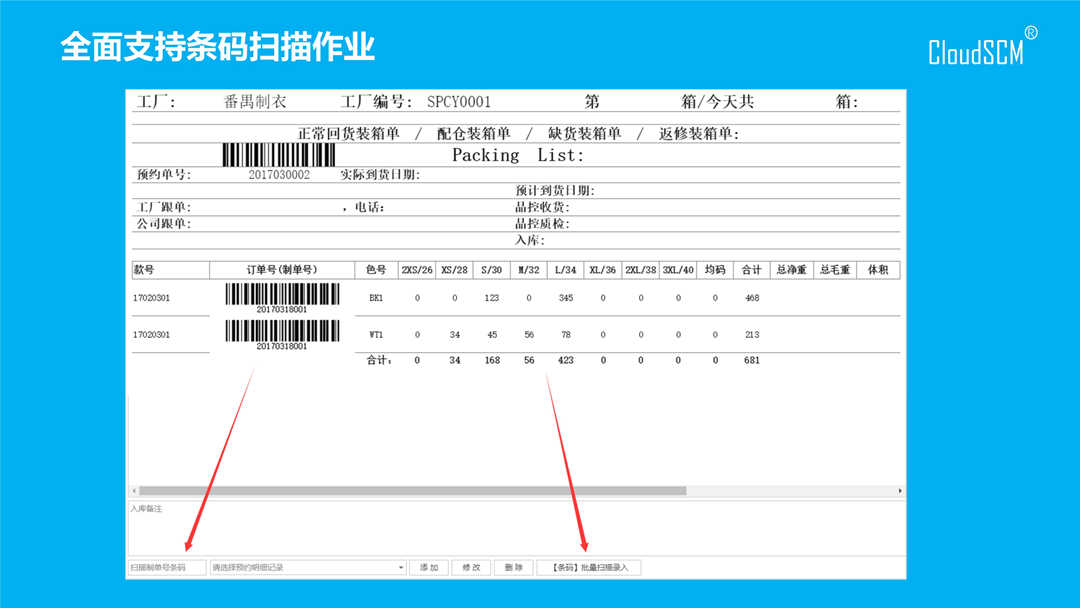
Task: Click the barcode next to Packing List title
Action: tap(278, 155)
